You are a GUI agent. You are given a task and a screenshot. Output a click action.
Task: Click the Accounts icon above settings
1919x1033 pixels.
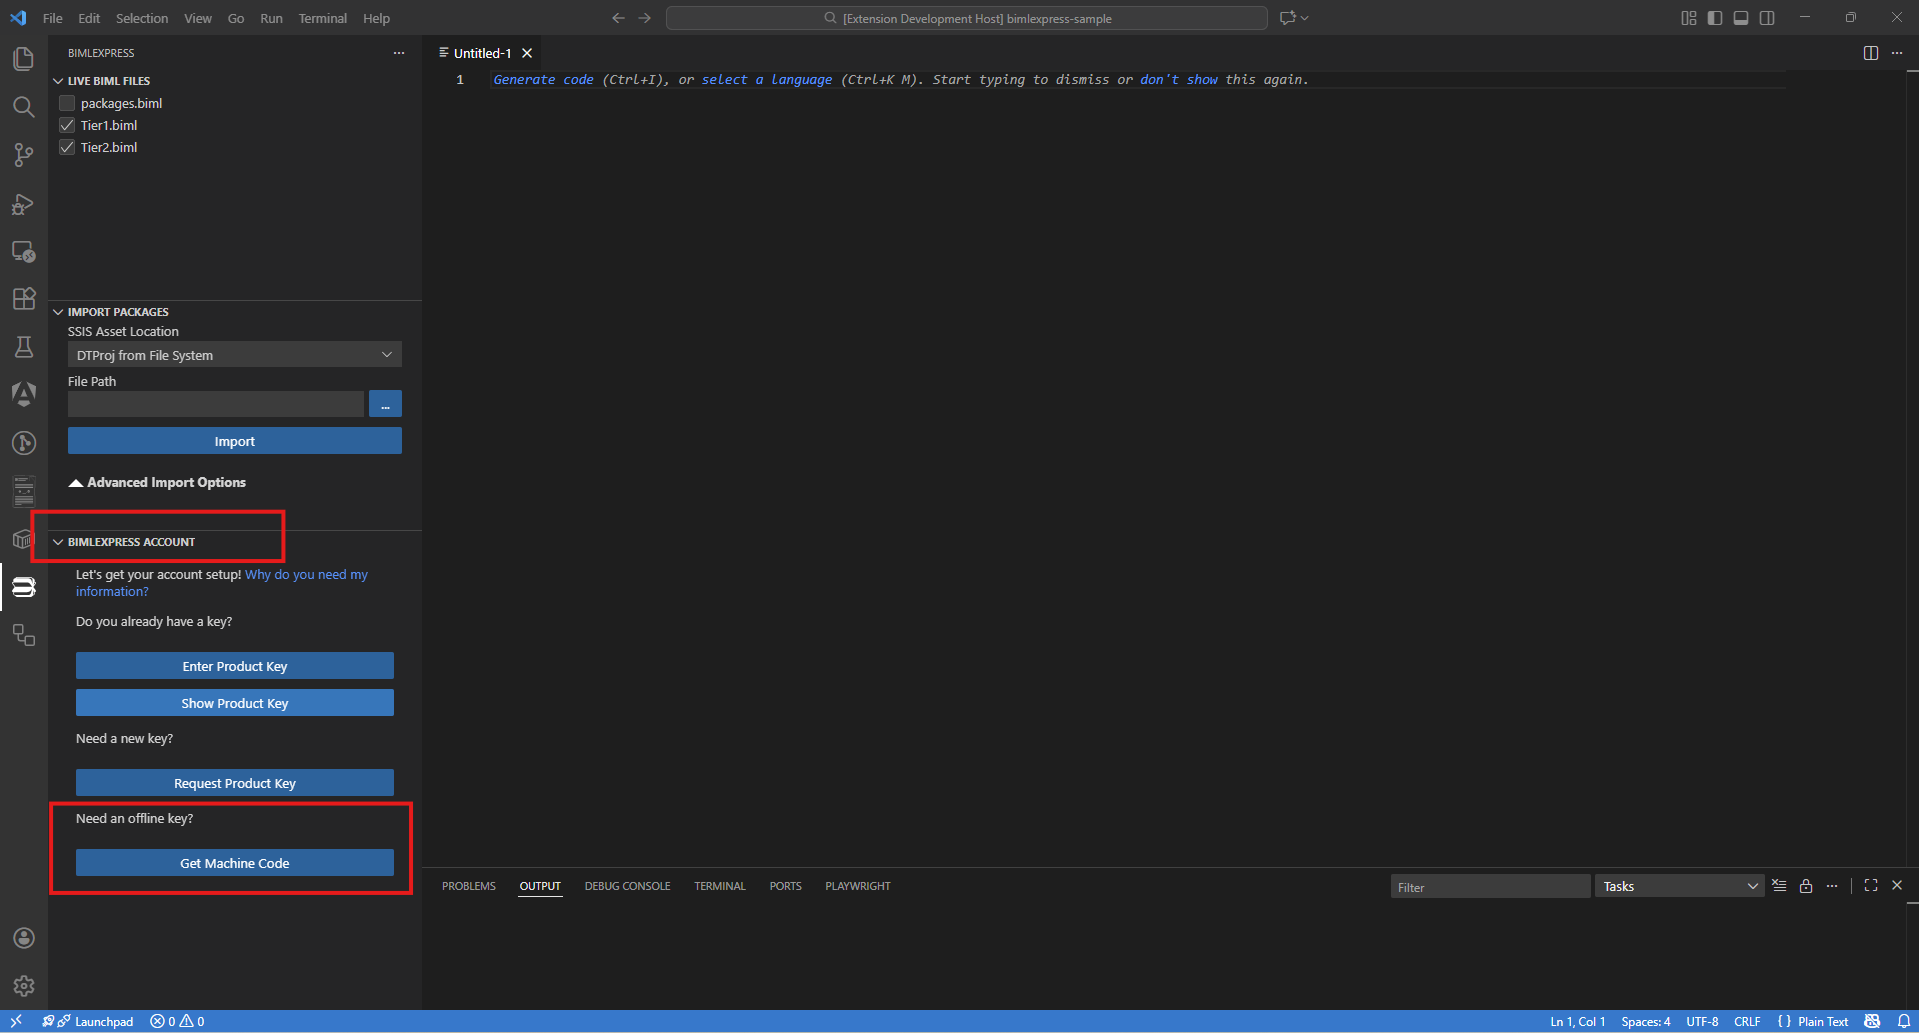tap(23, 938)
